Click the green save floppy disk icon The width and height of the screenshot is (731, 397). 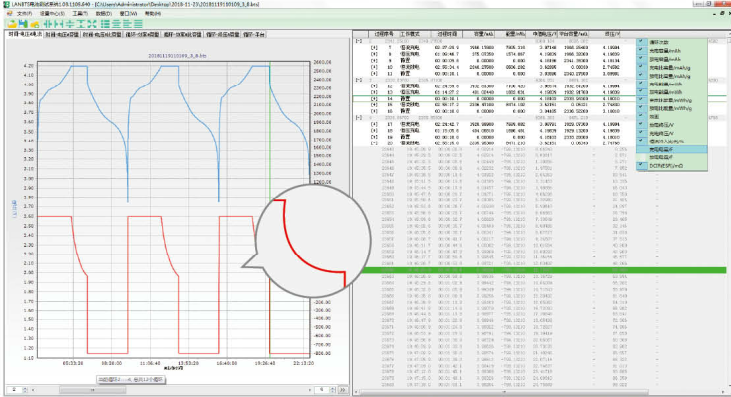tap(23, 24)
